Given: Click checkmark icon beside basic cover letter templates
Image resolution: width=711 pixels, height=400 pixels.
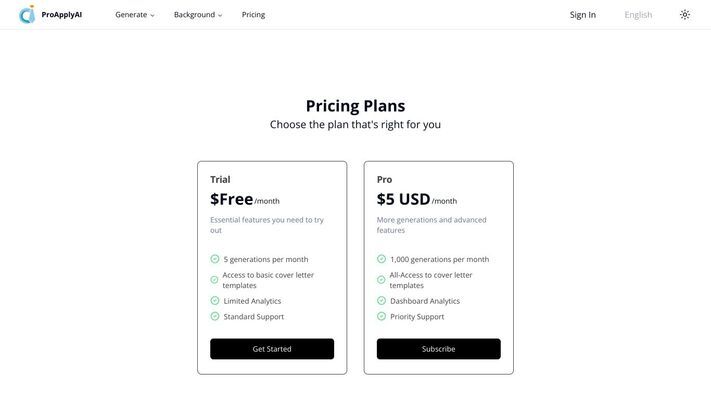Looking at the screenshot, I should 214,280.
